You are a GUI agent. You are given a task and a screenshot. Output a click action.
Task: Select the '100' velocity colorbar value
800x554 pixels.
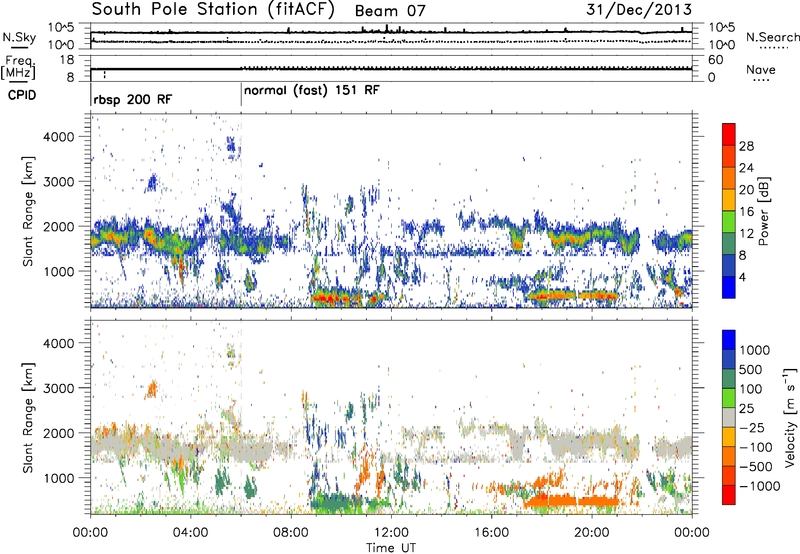(x=749, y=389)
